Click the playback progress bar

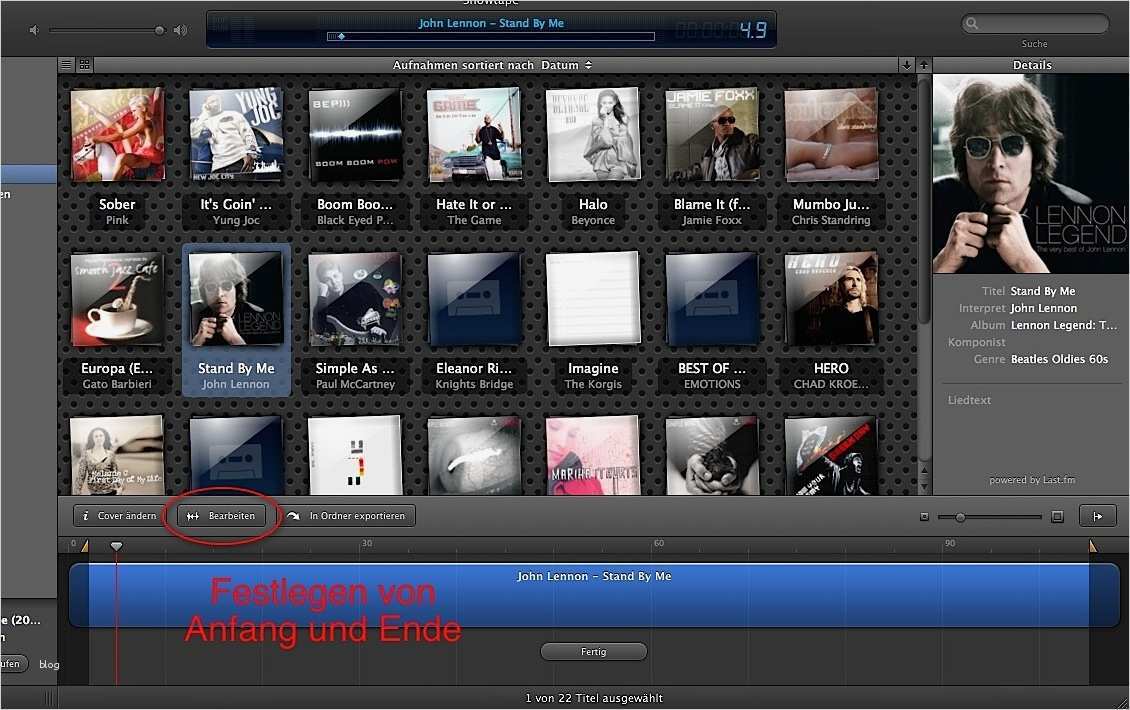[x=491, y=36]
